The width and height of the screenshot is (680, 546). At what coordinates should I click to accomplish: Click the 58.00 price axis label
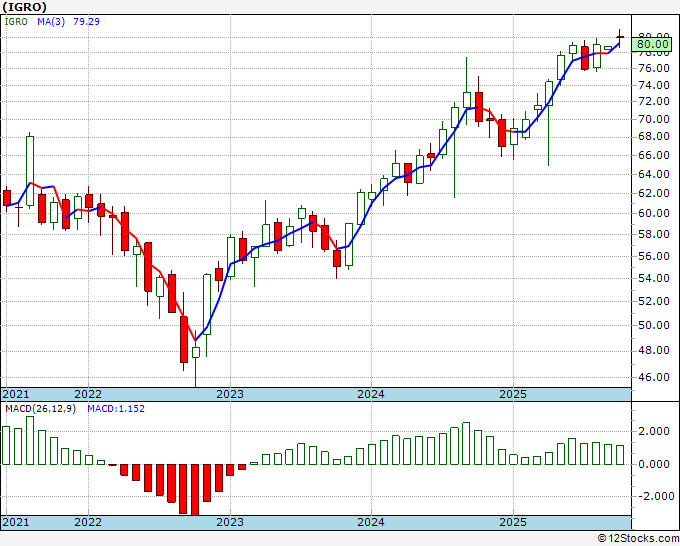pos(654,234)
